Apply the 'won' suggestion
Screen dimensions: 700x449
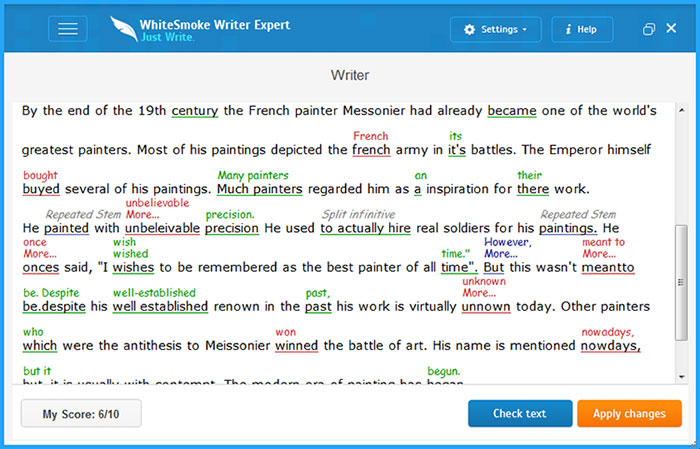pyautogui.click(x=286, y=332)
